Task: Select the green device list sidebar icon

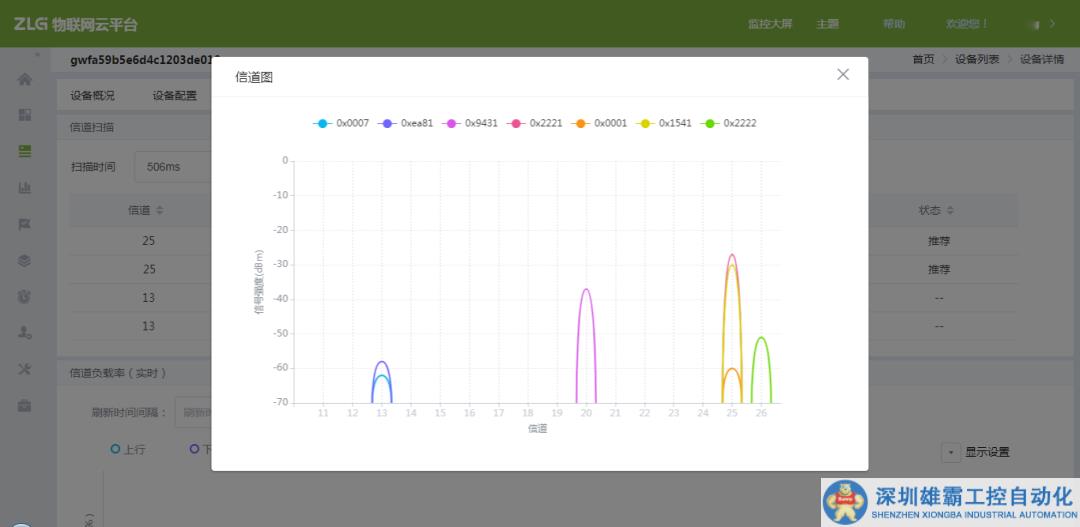Action: tap(25, 151)
